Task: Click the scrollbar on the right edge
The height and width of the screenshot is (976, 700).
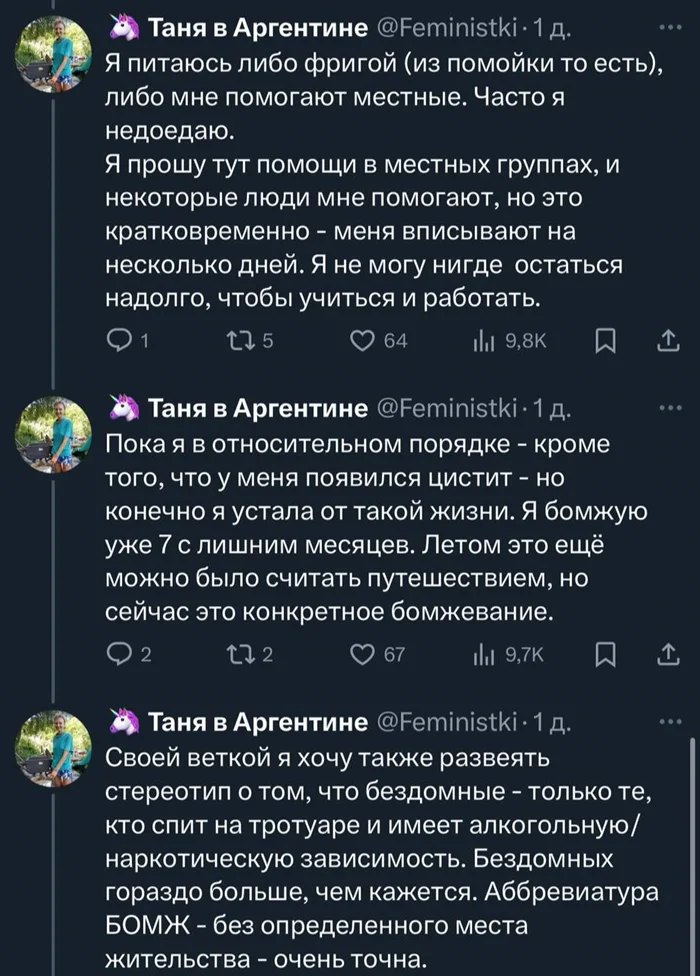Action: tap(692, 850)
